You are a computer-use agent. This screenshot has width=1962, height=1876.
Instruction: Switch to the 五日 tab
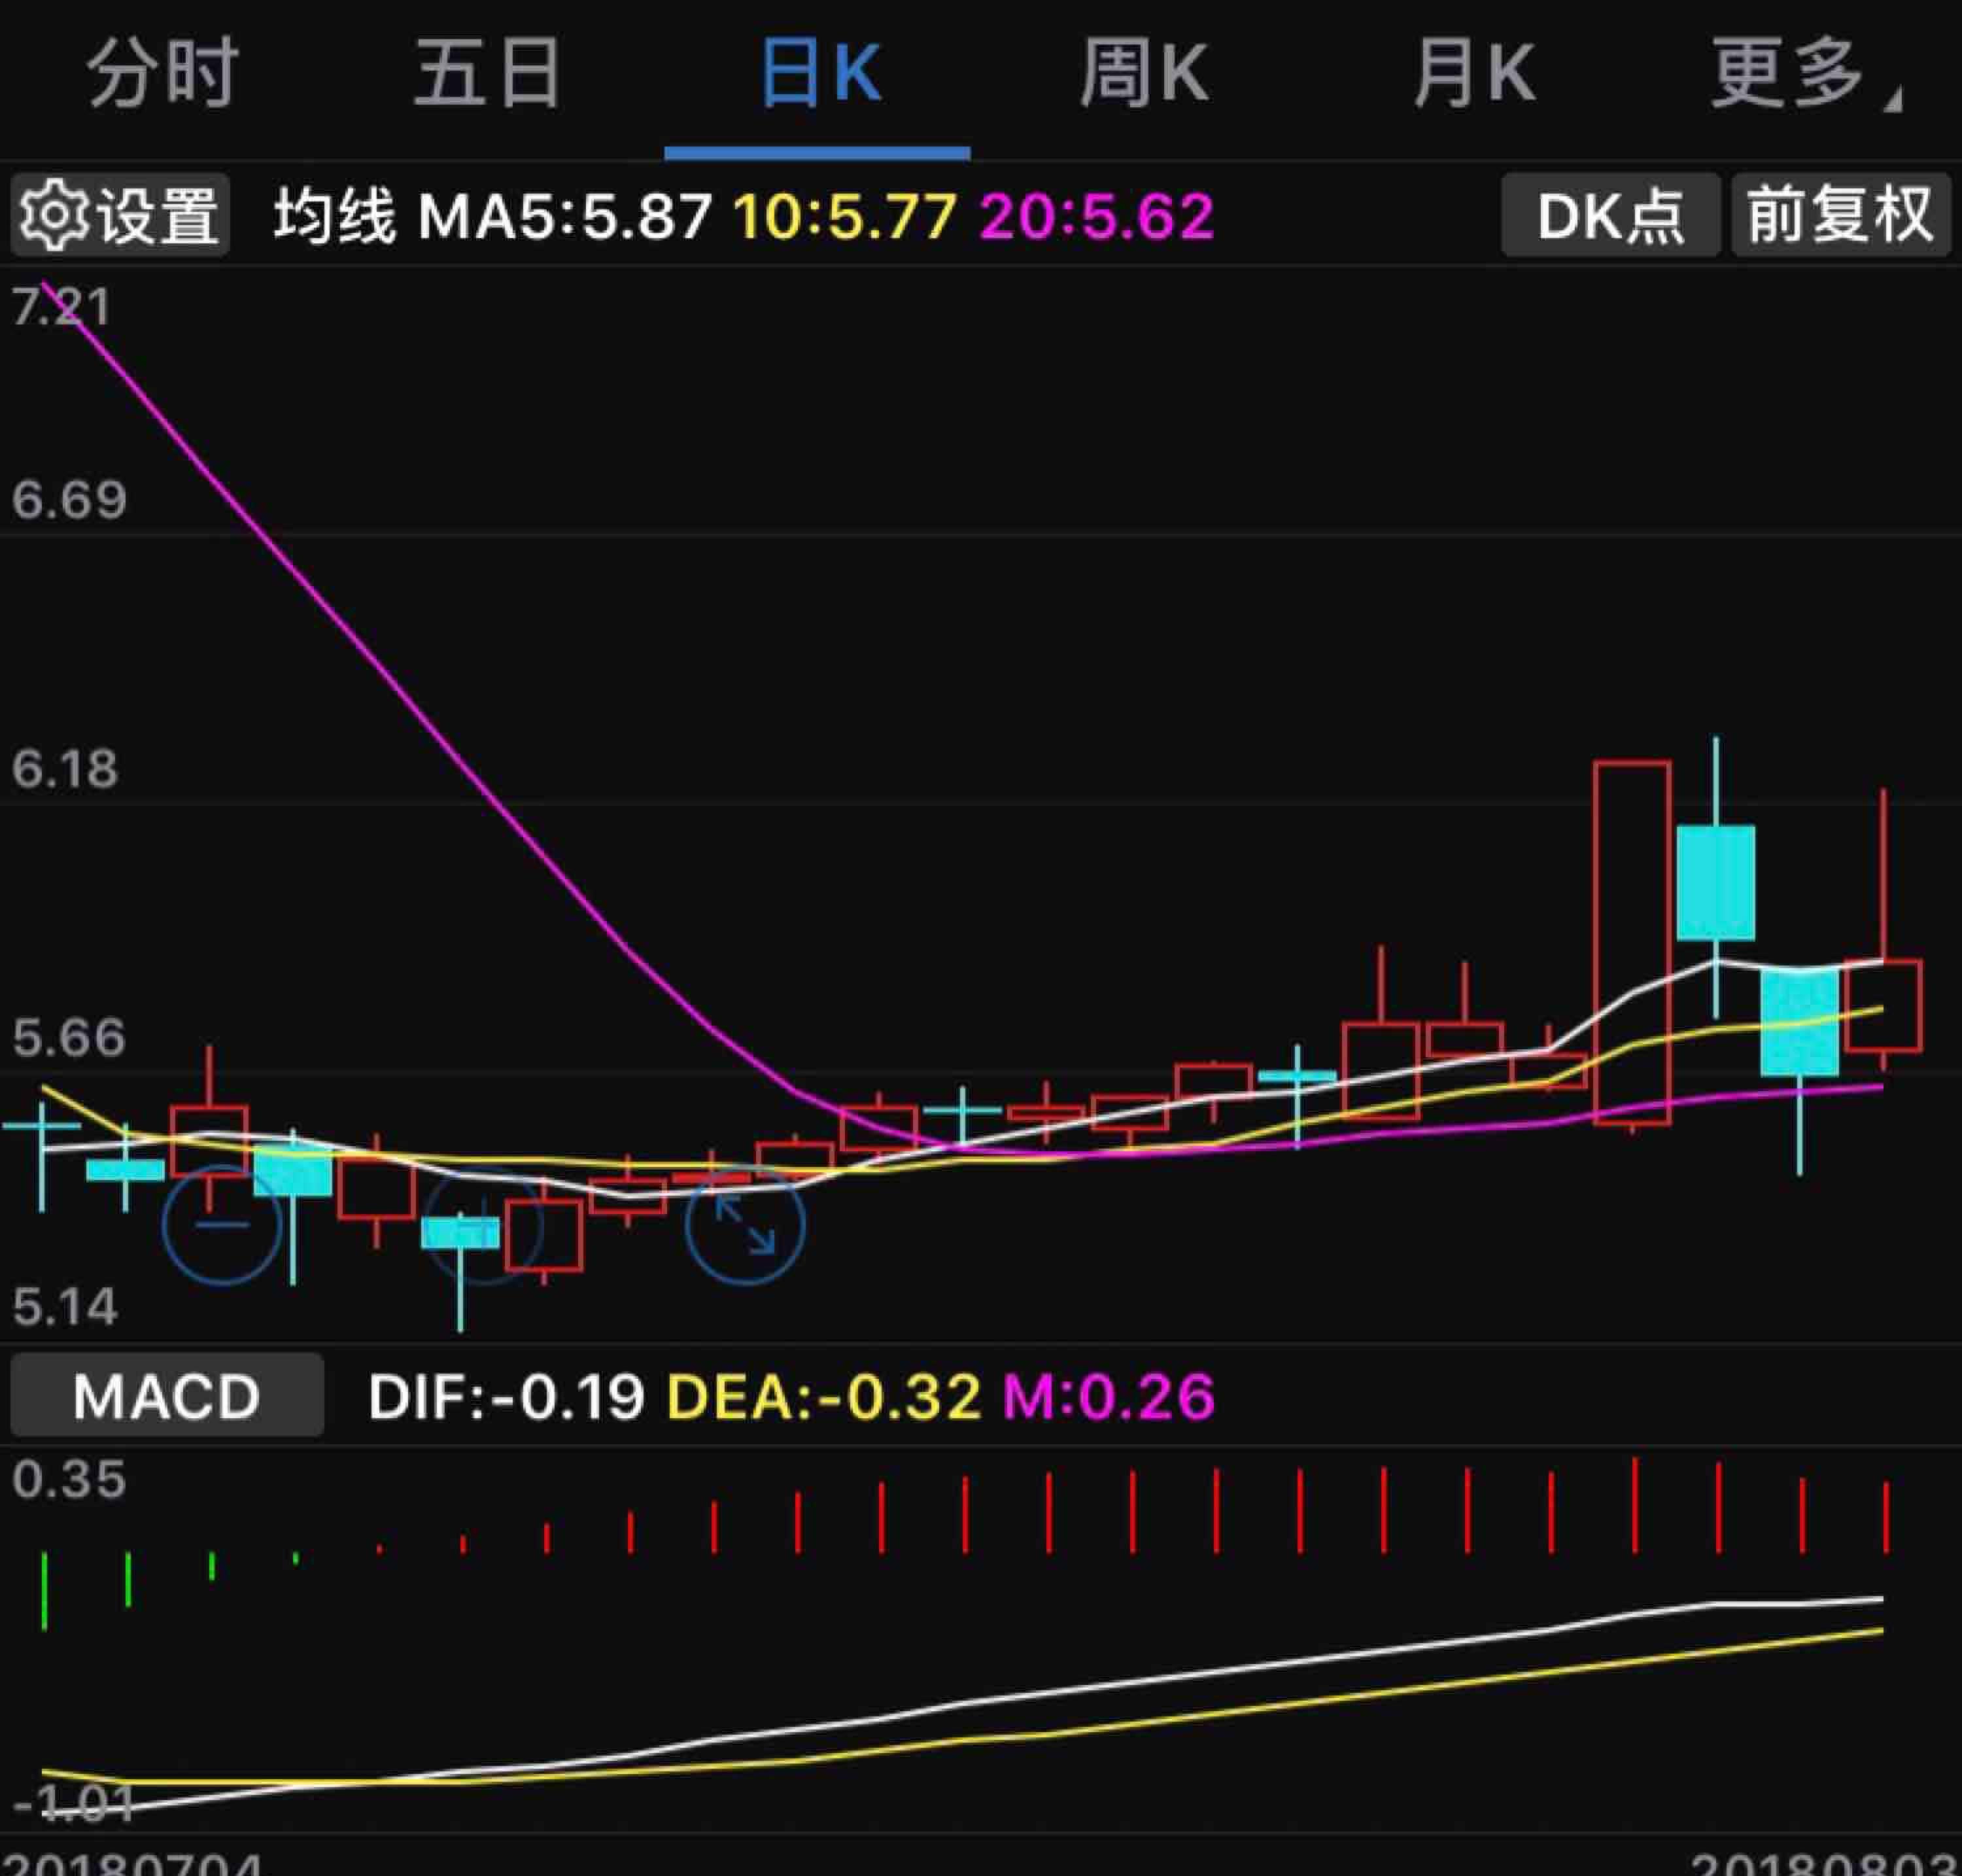pyautogui.click(x=488, y=73)
